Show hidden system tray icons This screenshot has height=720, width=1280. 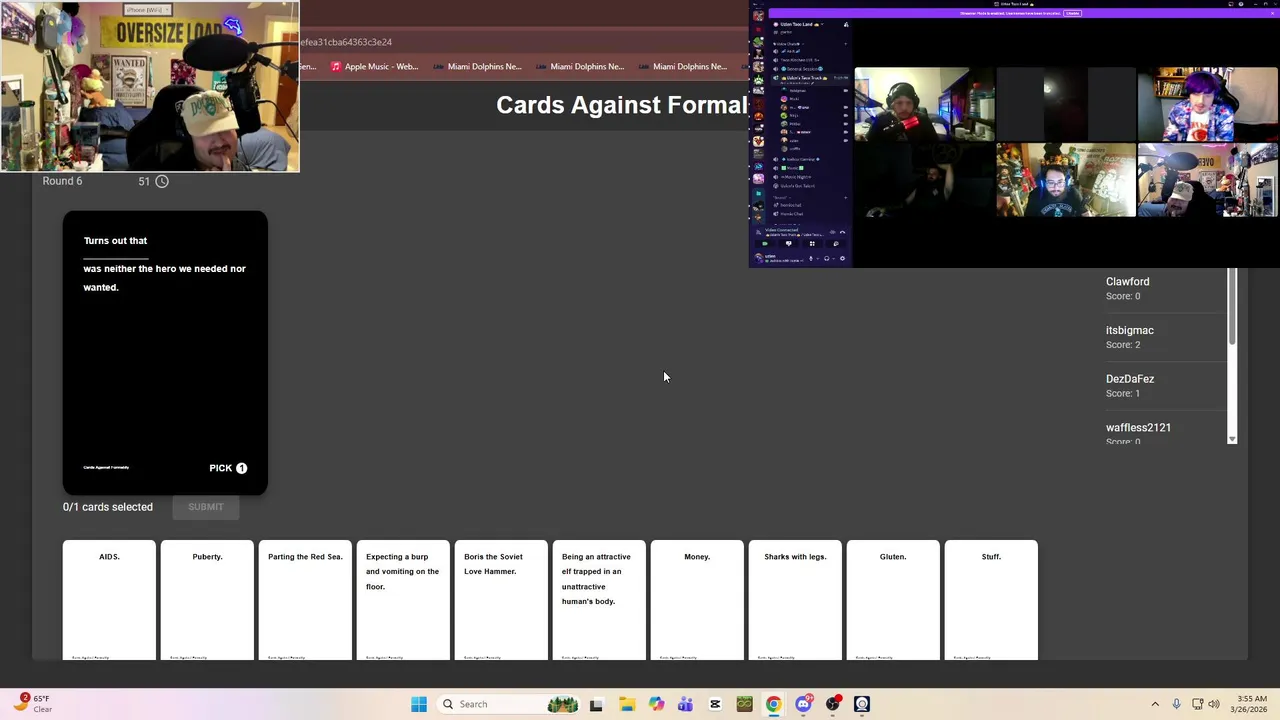(x=1155, y=704)
